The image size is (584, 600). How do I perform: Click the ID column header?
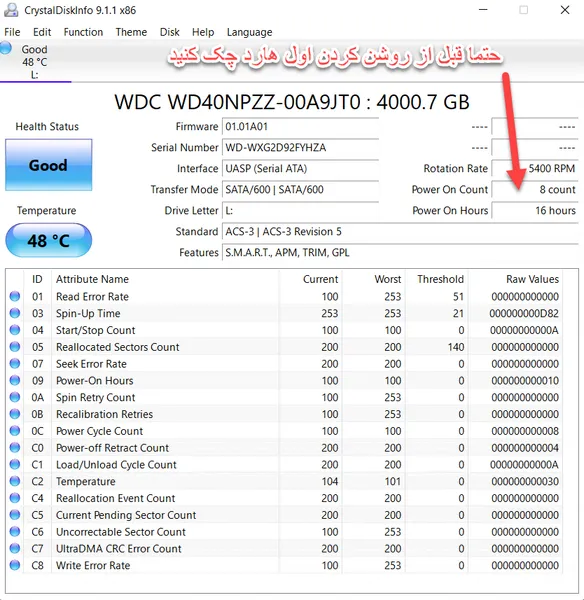click(x=37, y=279)
